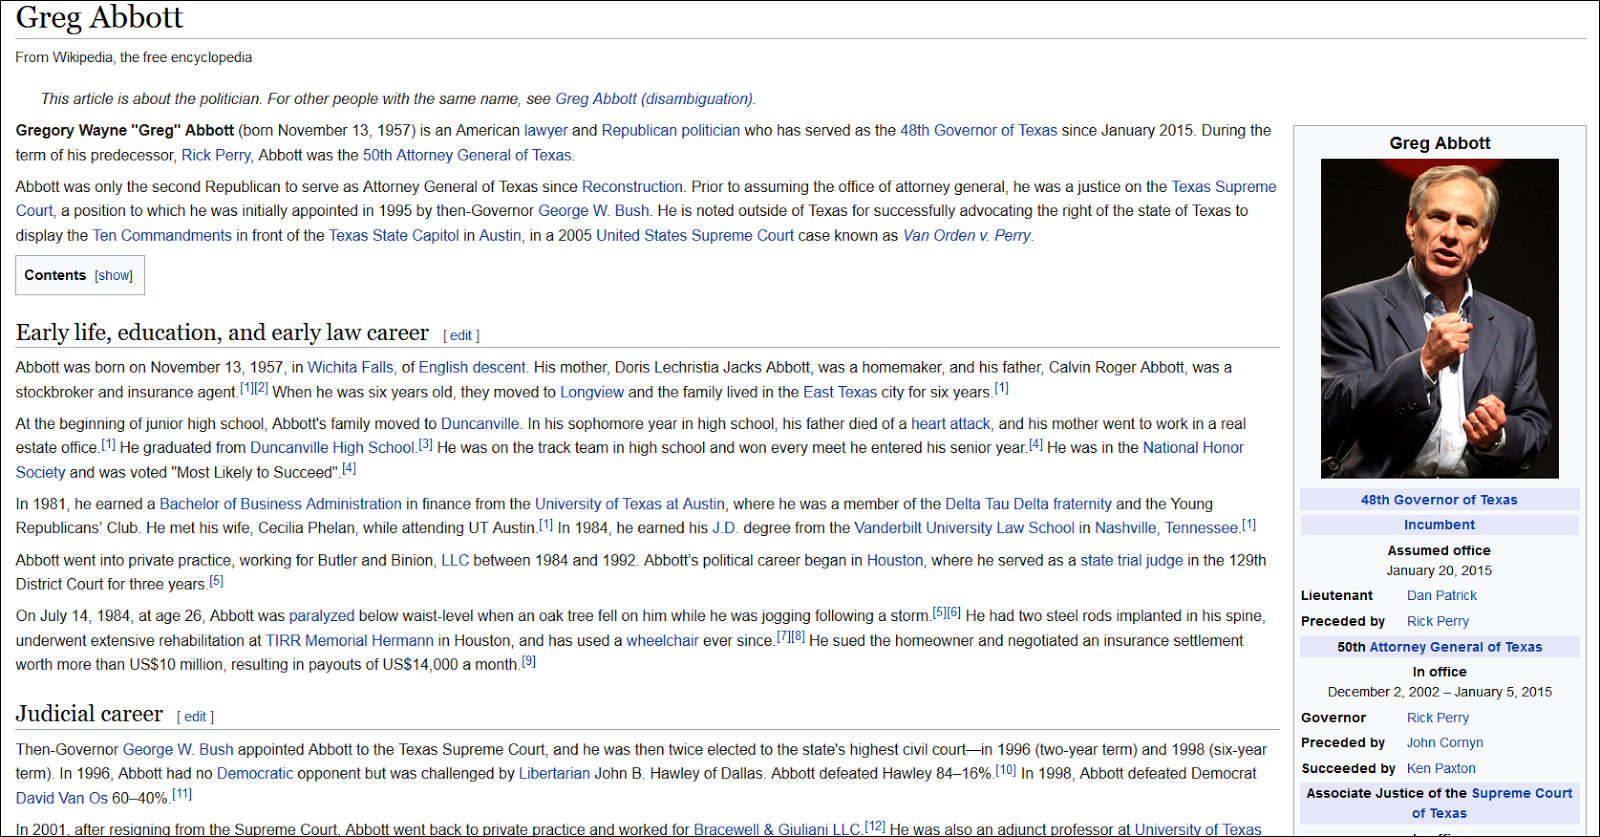Open the 'Democratic' link
The image size is (1600, 837).
coord(255,774)
